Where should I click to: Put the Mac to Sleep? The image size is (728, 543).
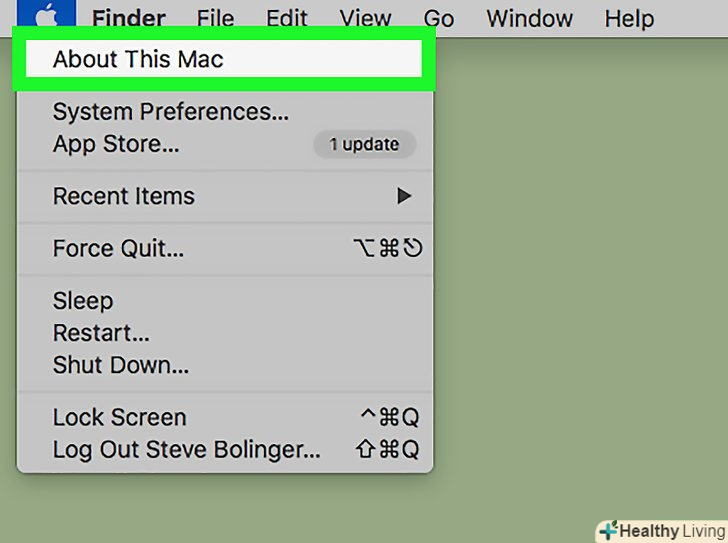point(83,301)
